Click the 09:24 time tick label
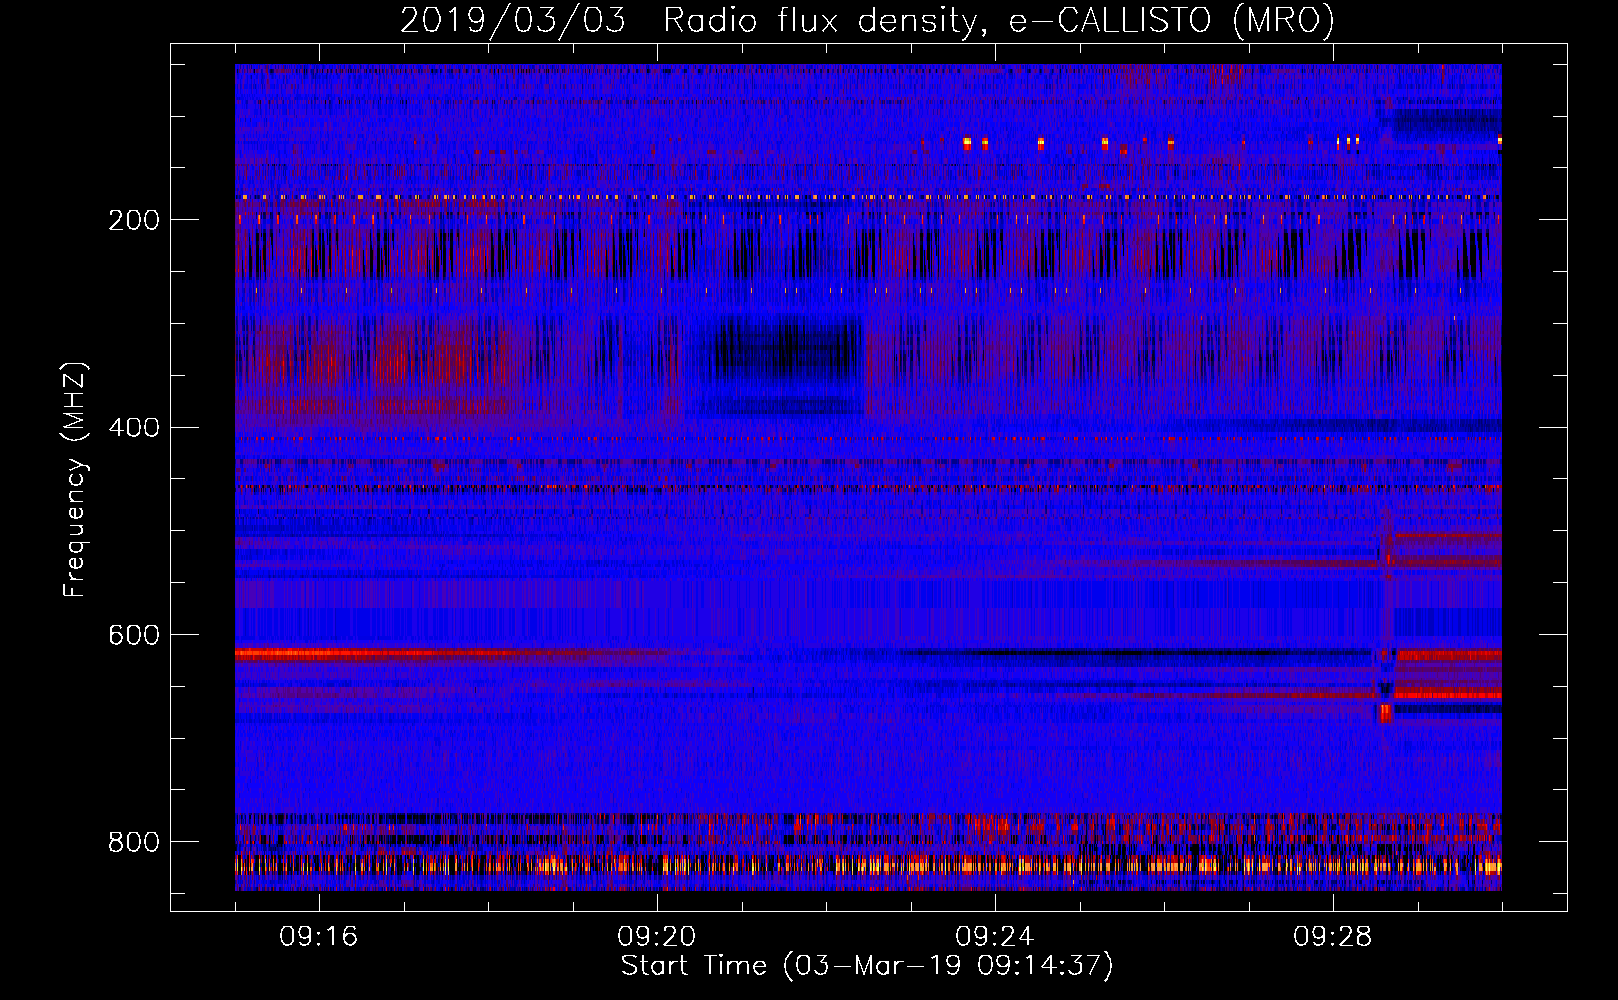 (995, 937)
